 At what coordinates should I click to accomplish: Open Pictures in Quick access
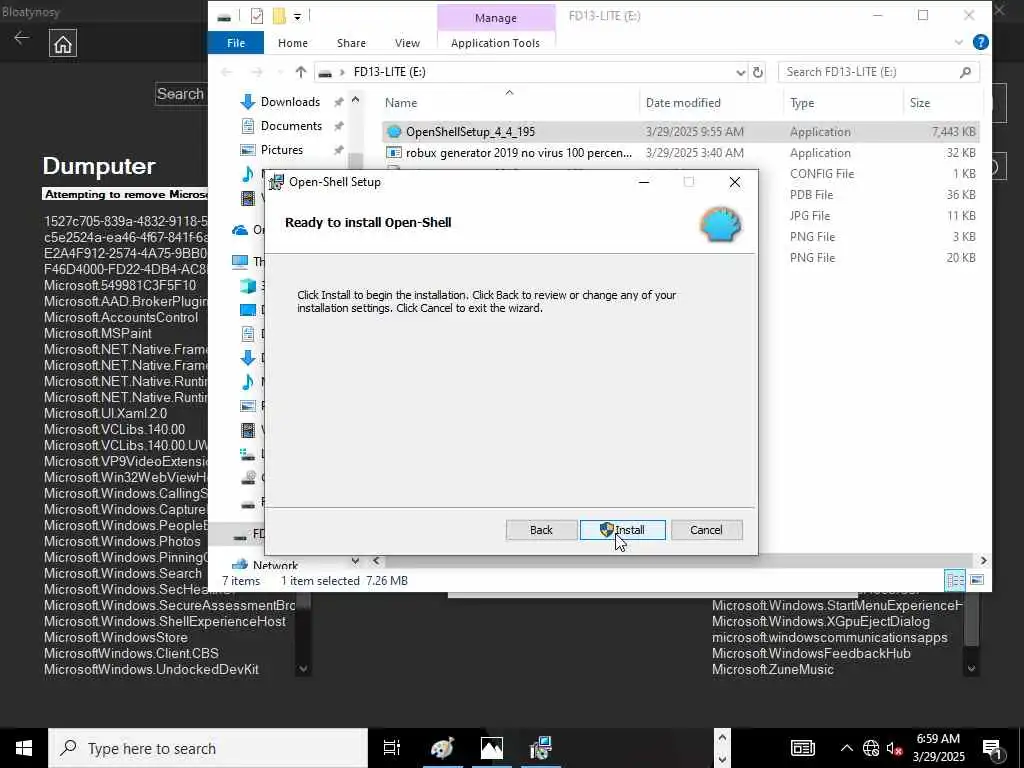281,150
